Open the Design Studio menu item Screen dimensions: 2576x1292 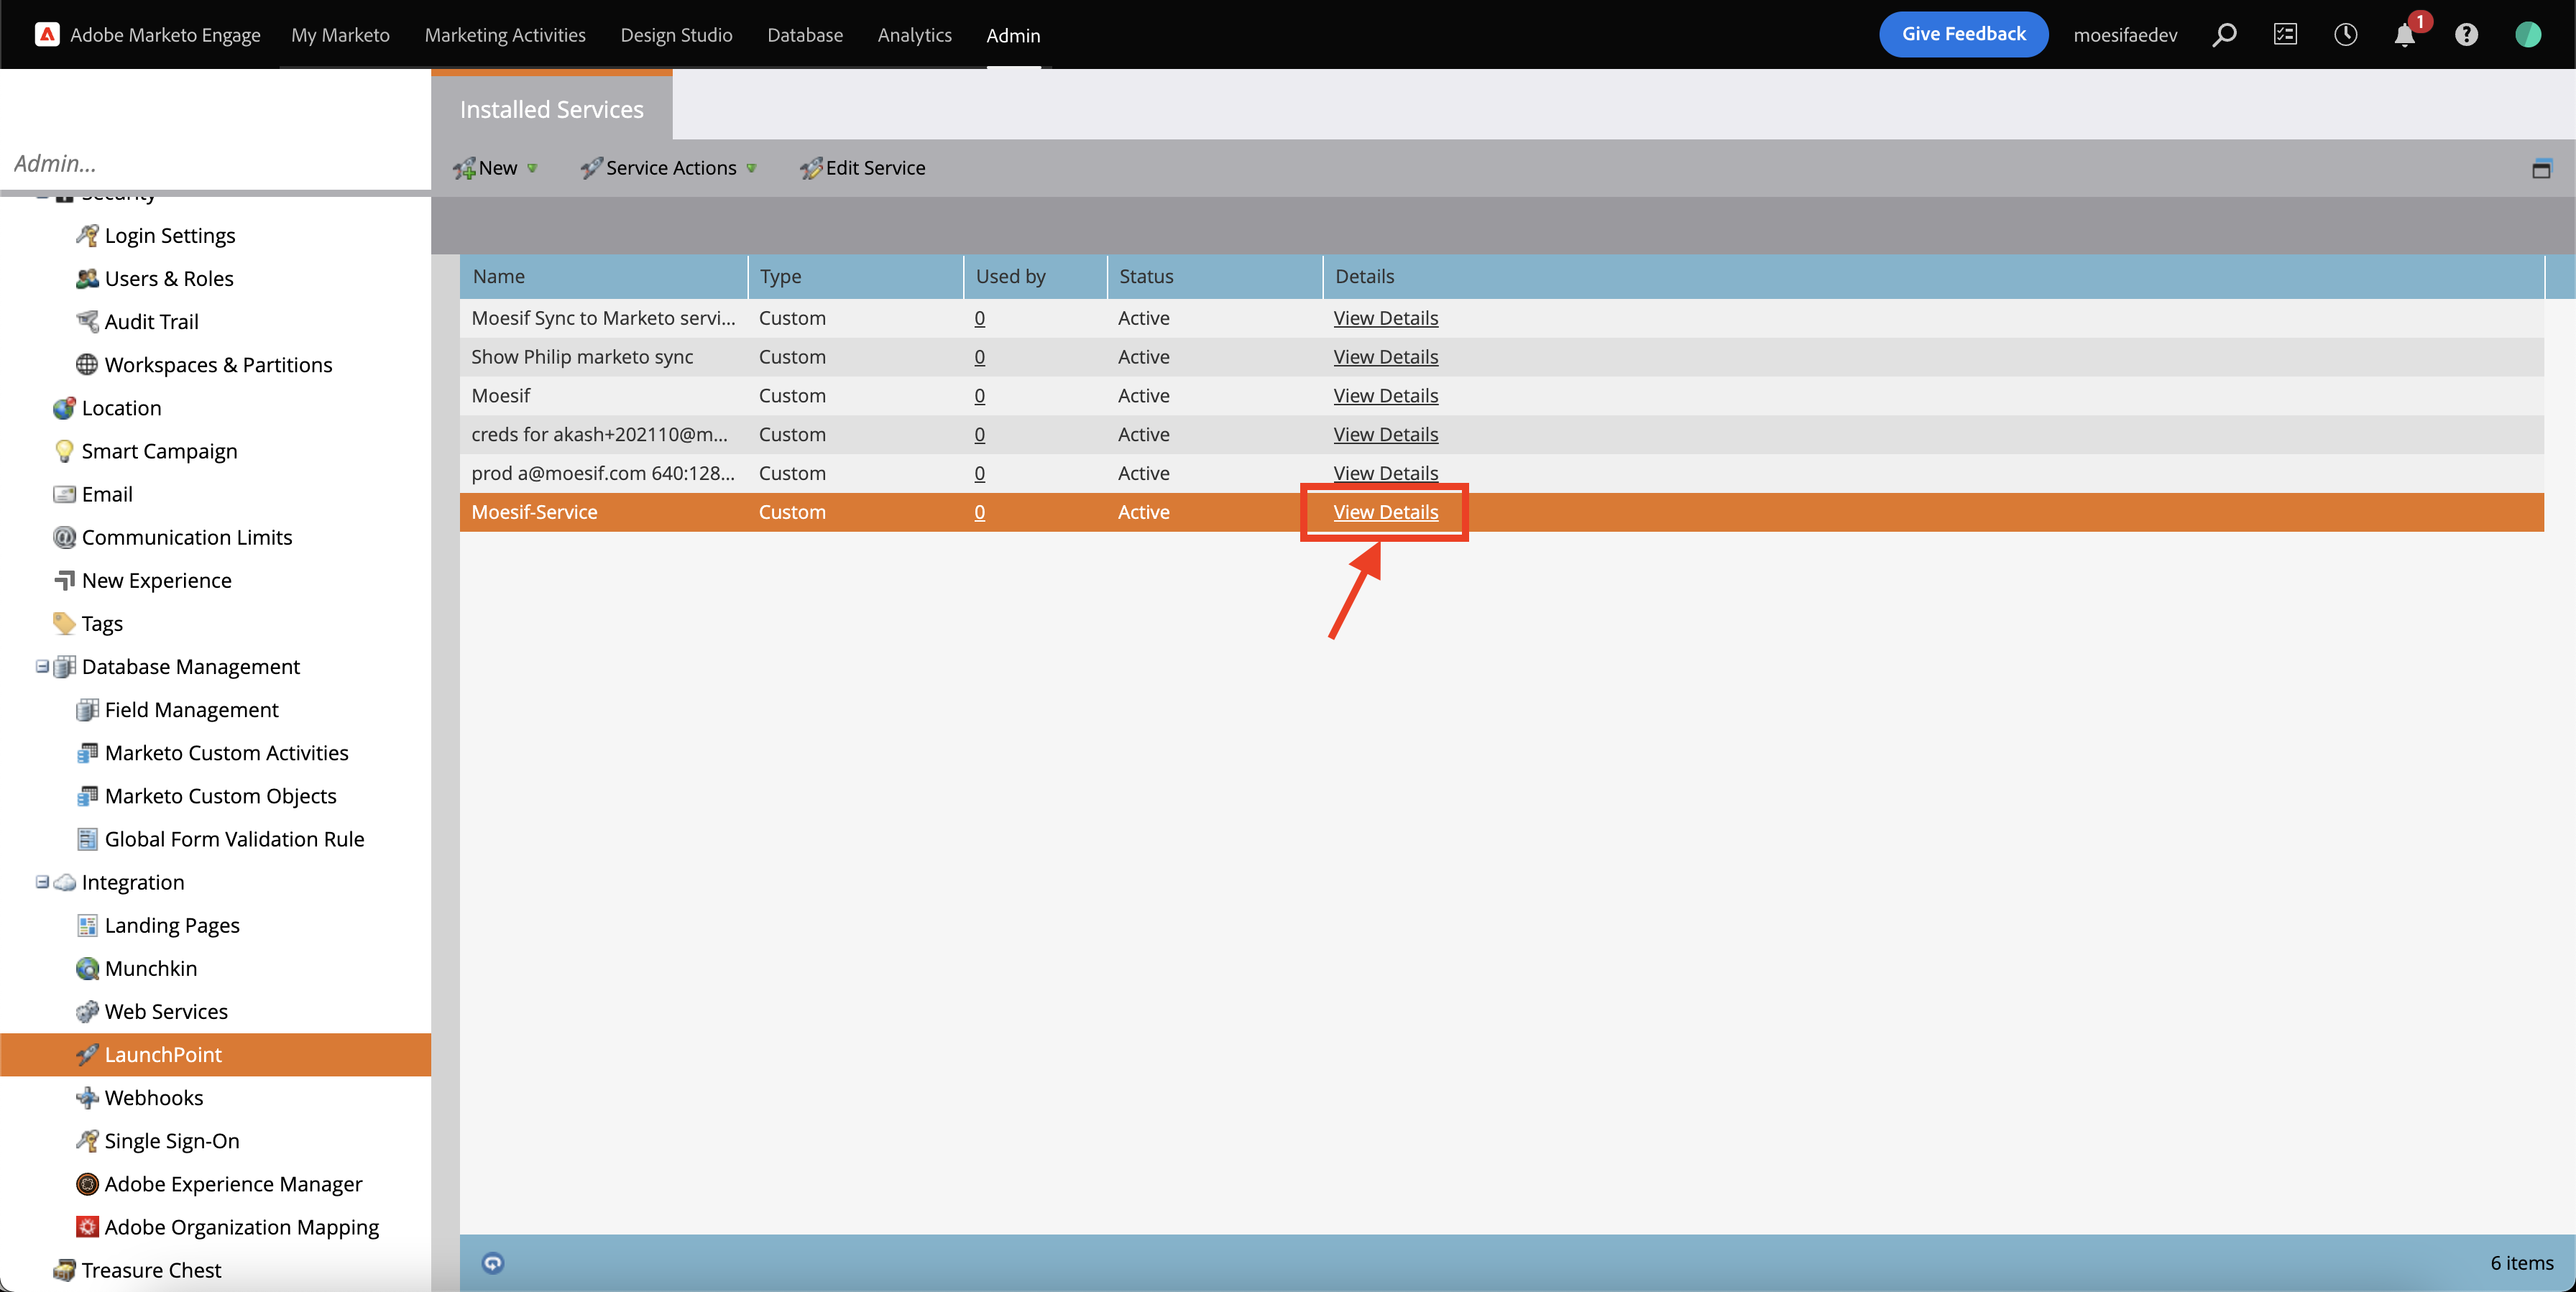676,35
